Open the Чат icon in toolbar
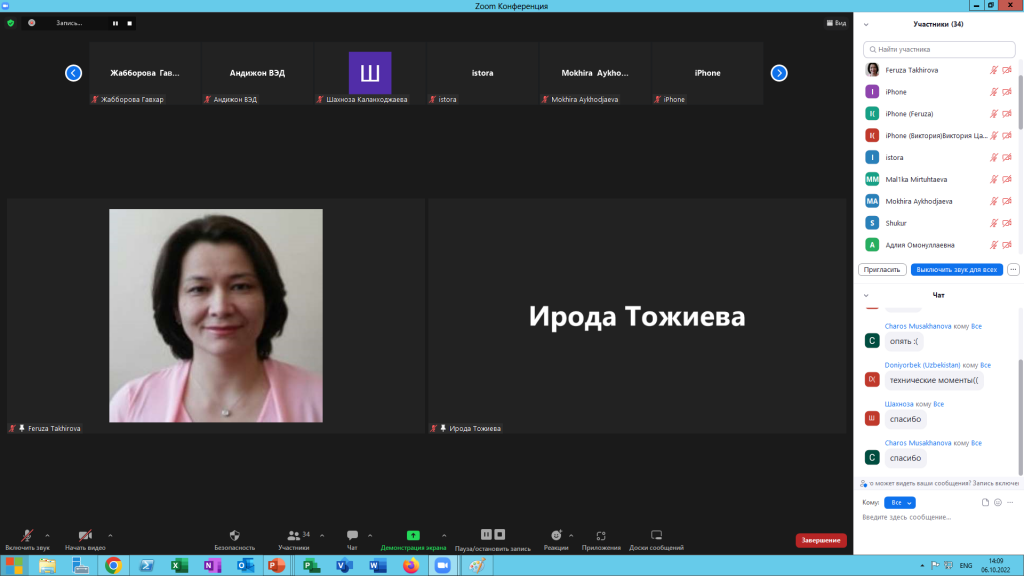Screen dimensions: 1024x576 352,535
